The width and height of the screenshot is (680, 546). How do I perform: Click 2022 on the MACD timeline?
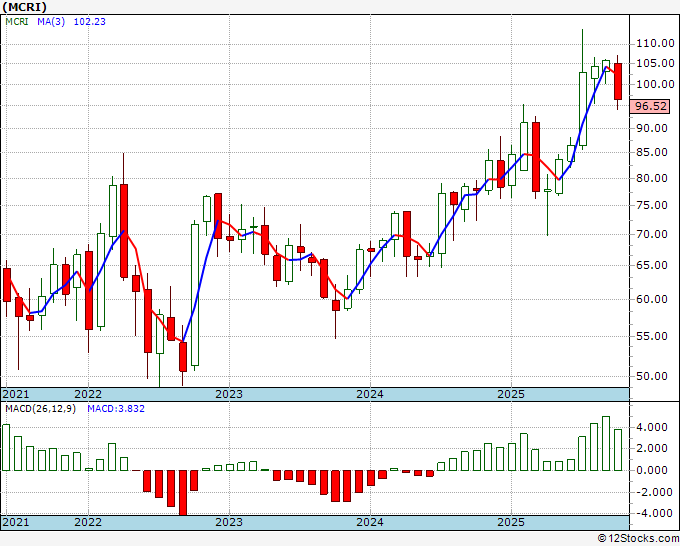click(88, 522)
